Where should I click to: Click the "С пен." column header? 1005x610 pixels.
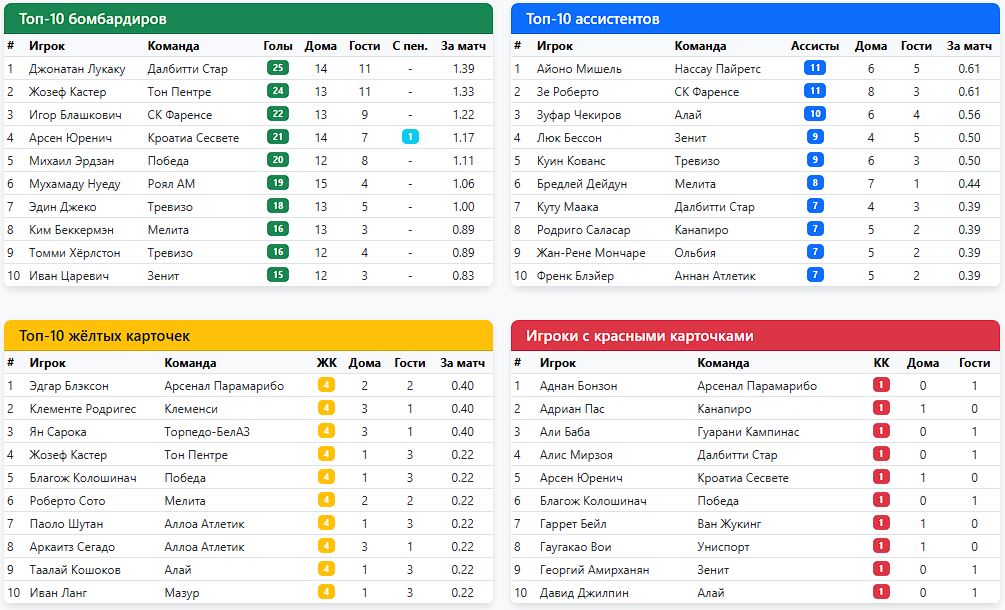point(410,46)
